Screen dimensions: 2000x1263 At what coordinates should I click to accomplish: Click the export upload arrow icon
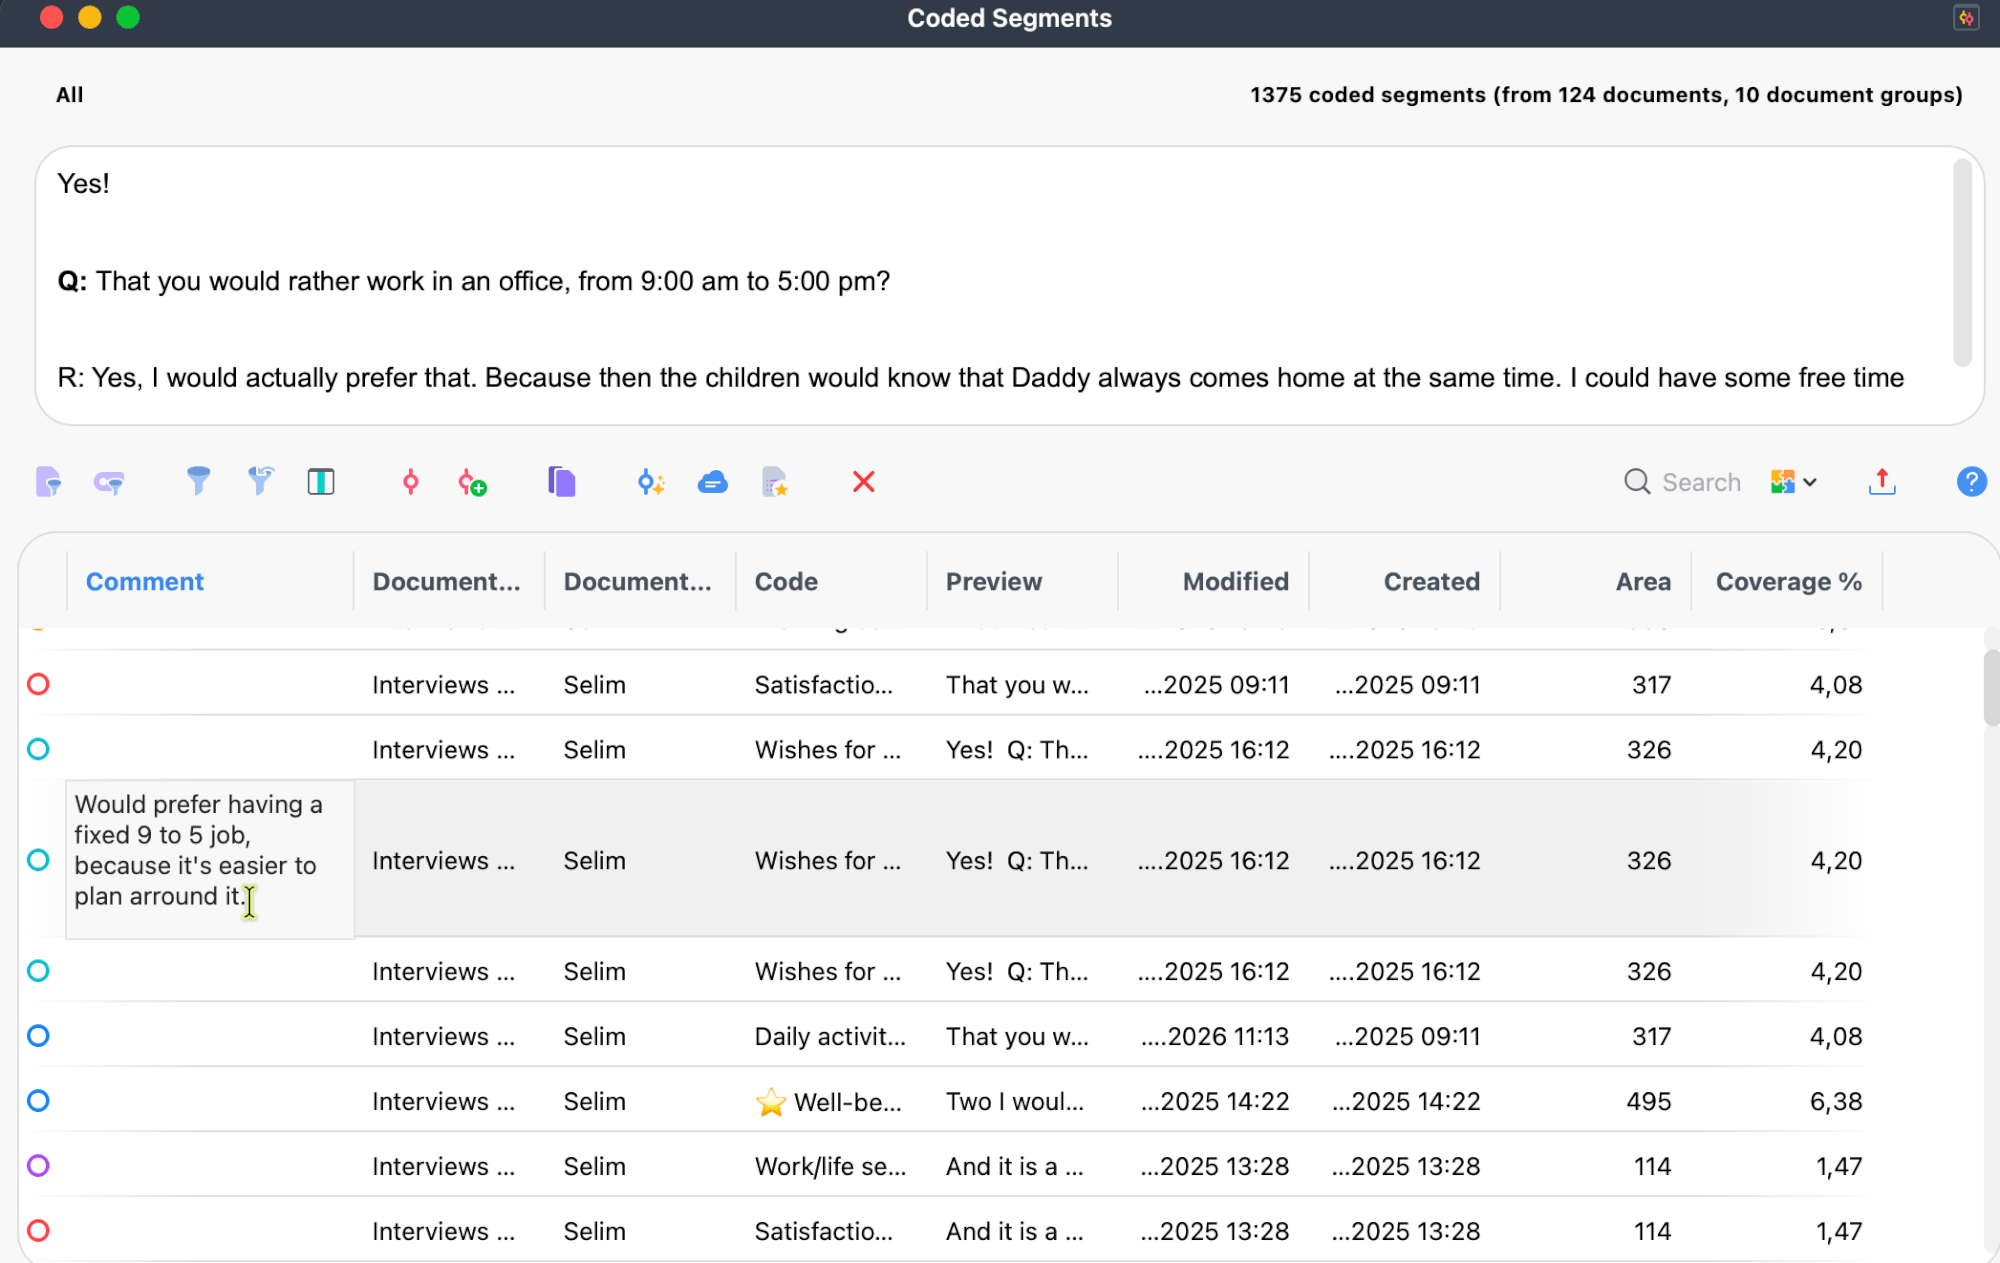click(1882, 482)
